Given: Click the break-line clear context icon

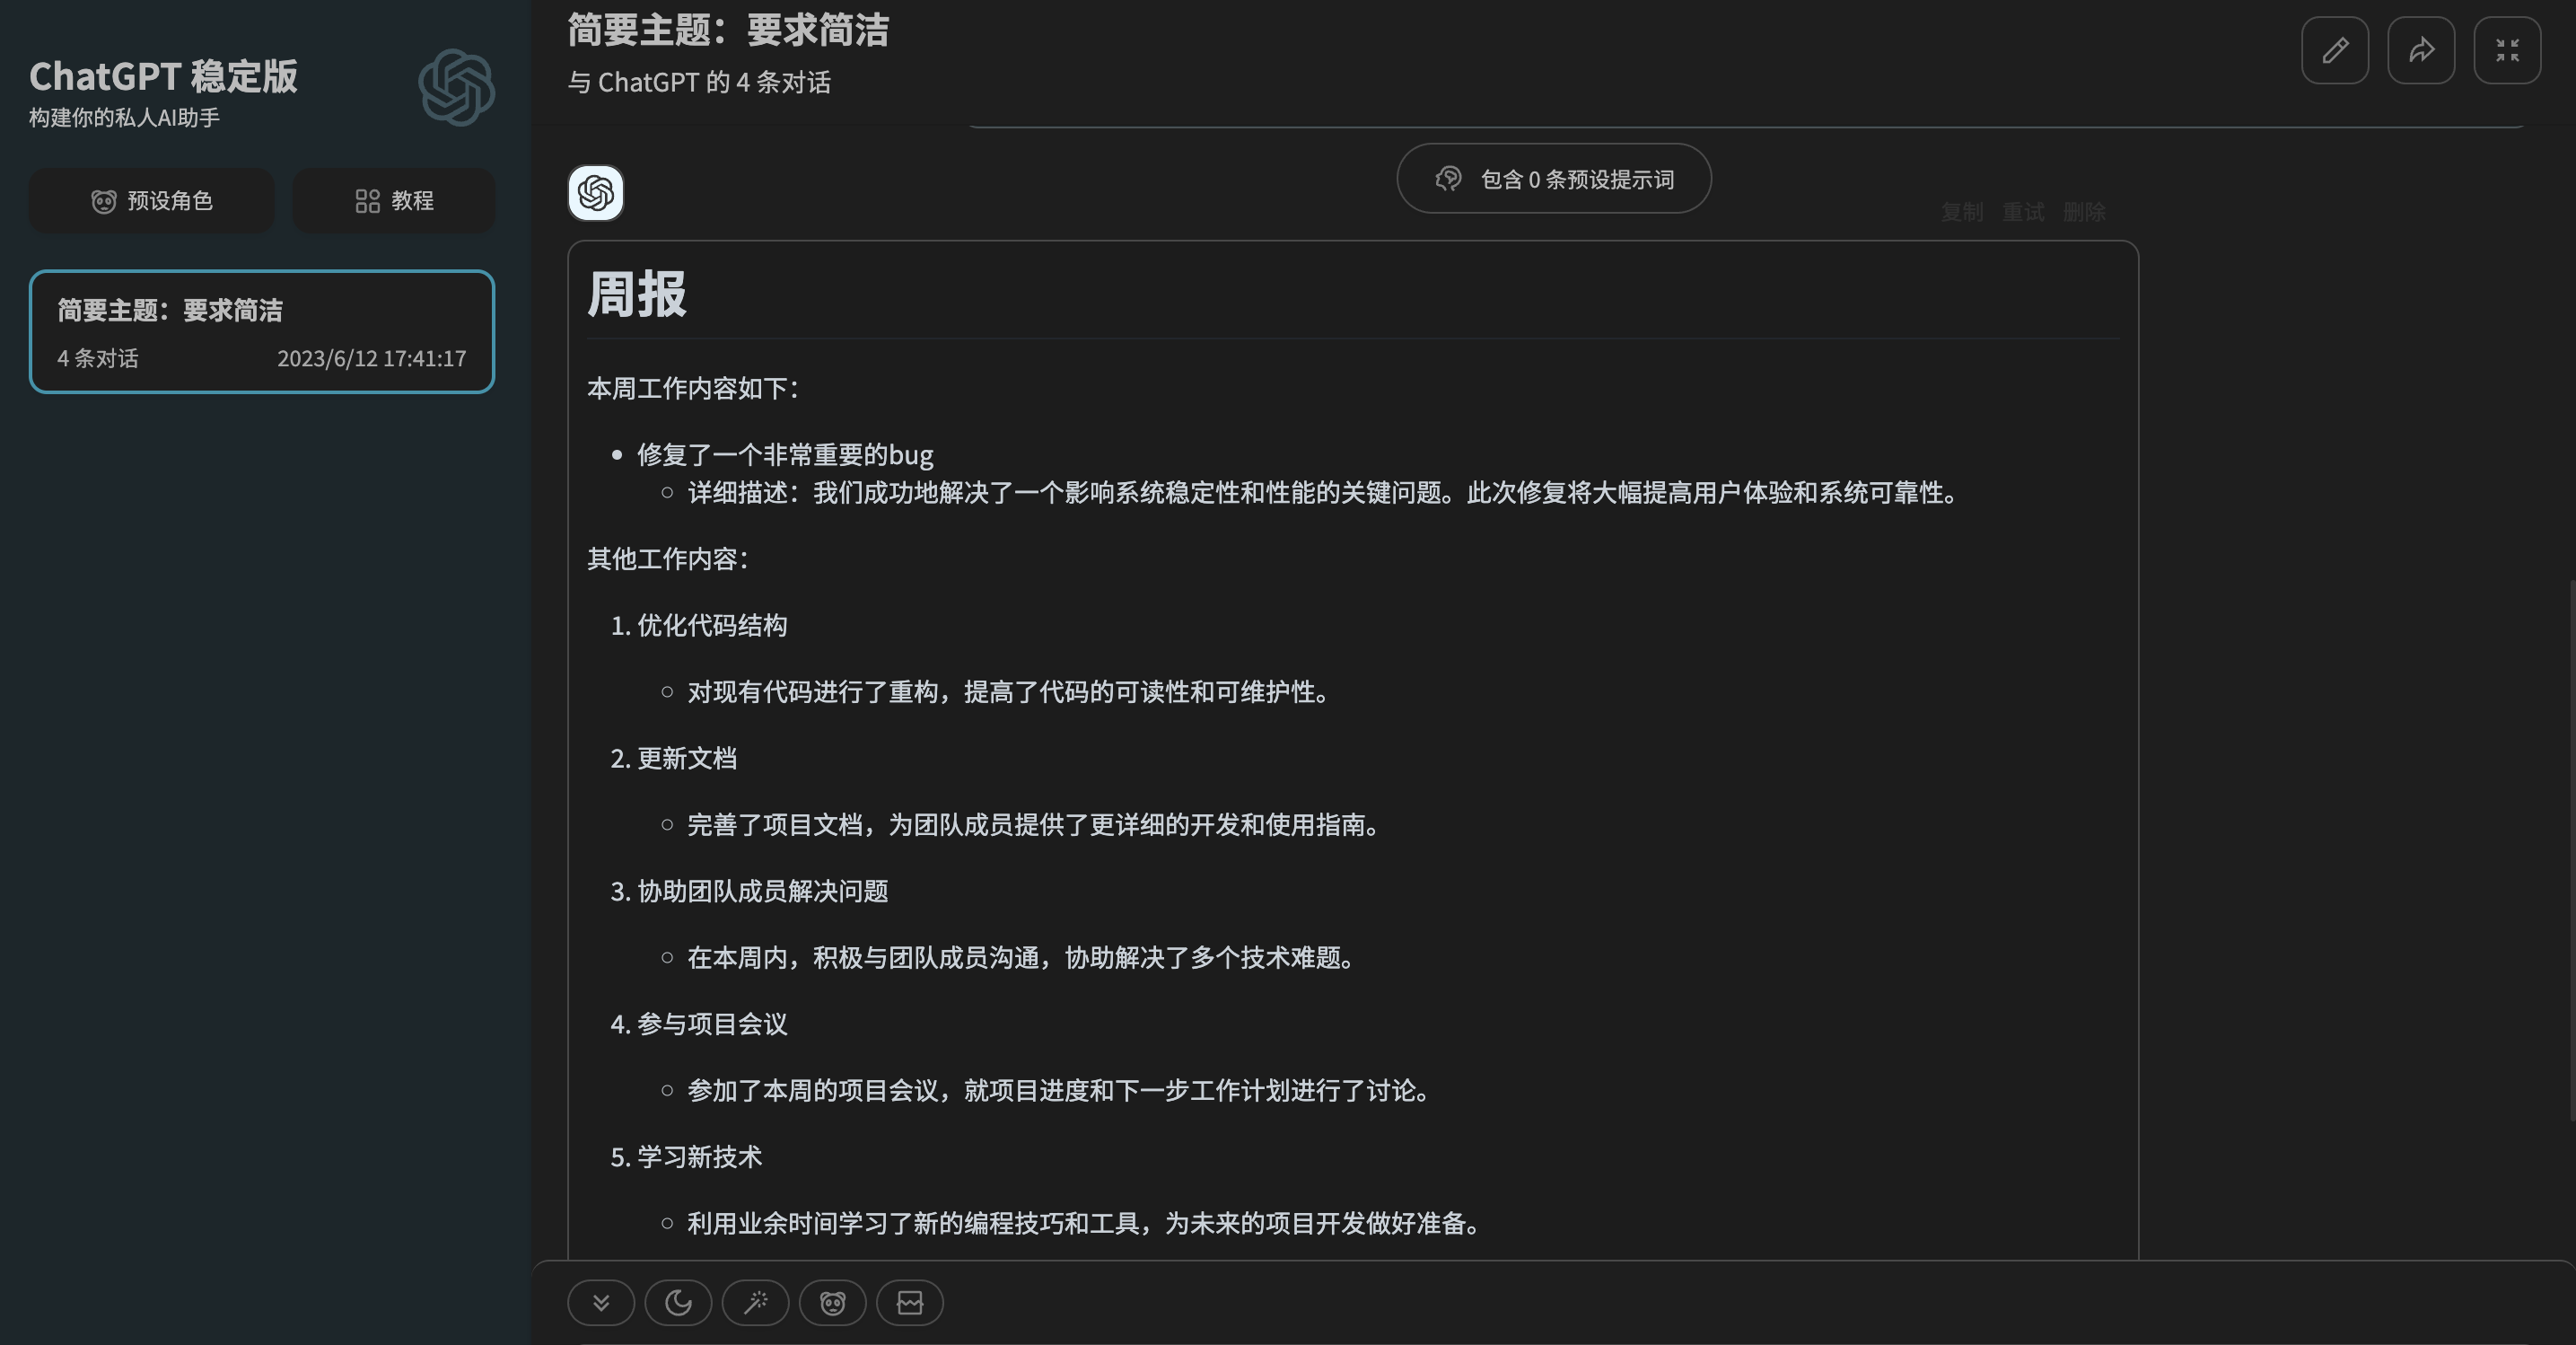Looking at the screenshot, I should [909, 1302].
